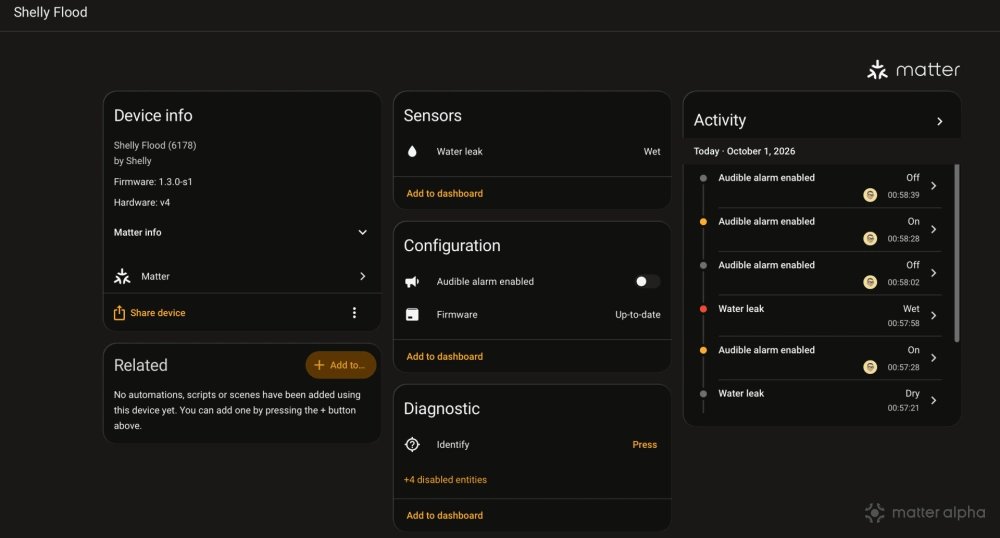Click the Wet state value in Sensors
The width and height of the screenshot is (1000, 538).
[652, 152]
